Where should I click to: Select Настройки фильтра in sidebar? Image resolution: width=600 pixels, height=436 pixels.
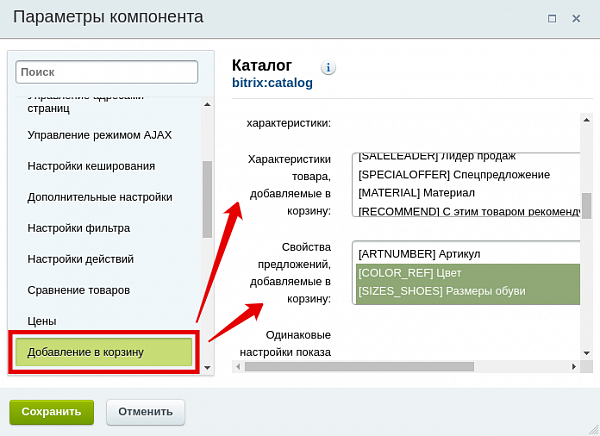coord(81,228)
